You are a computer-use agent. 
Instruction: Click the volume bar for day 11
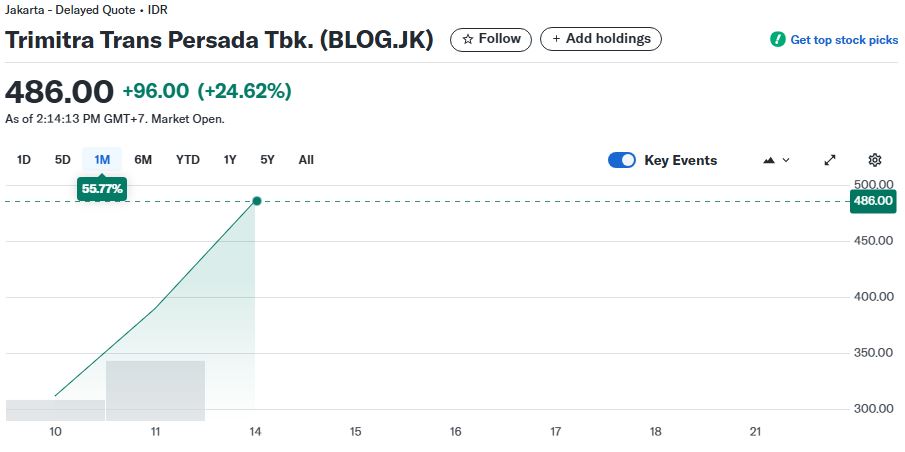click(x=155, y=391)
